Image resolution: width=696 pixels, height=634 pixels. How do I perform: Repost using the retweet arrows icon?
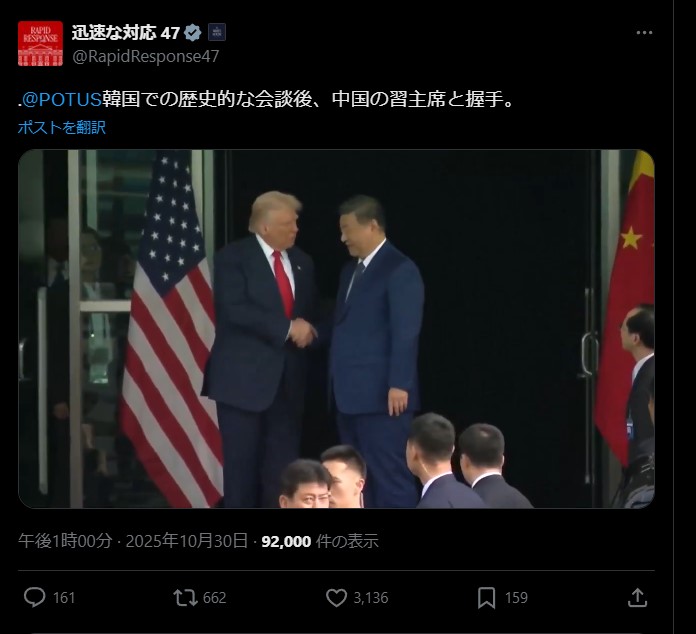click(x=186, y=598)
